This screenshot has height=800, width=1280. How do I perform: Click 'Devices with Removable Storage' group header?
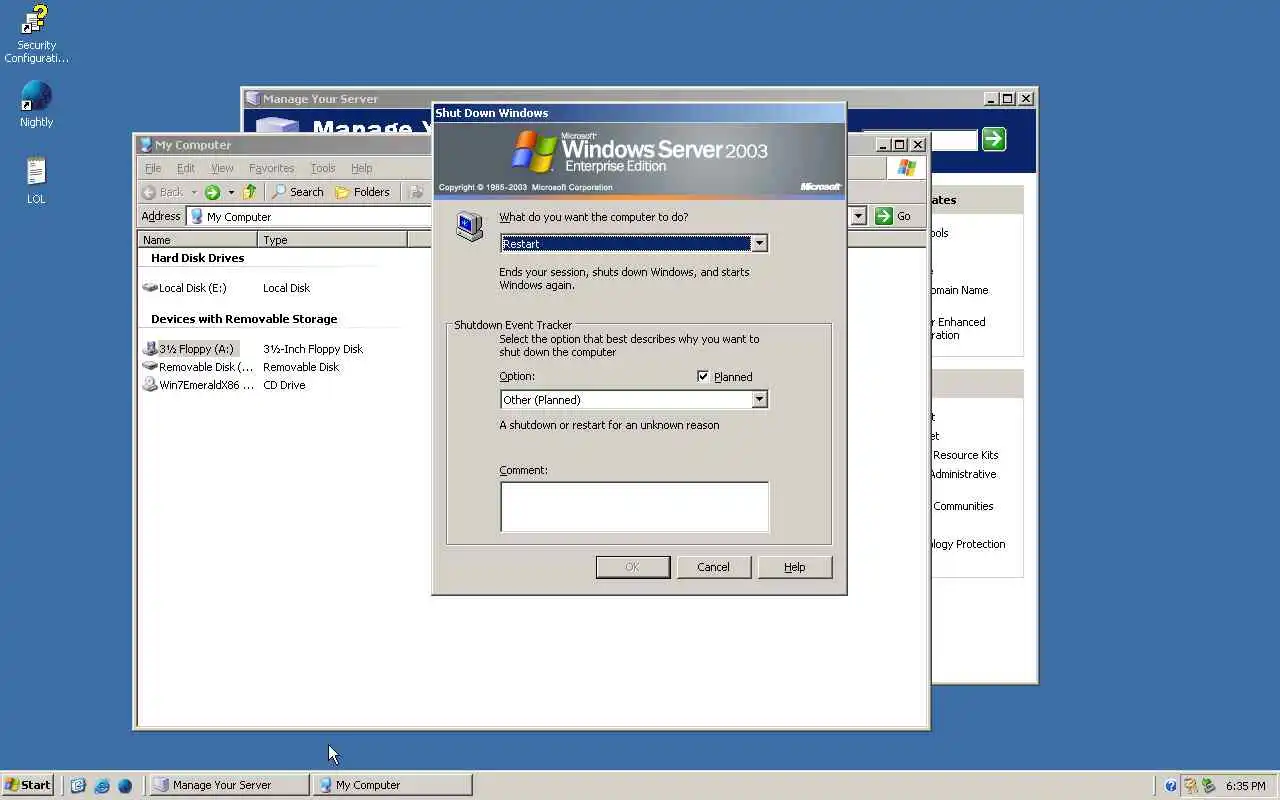pyautogui.click(x=244, y=319)
